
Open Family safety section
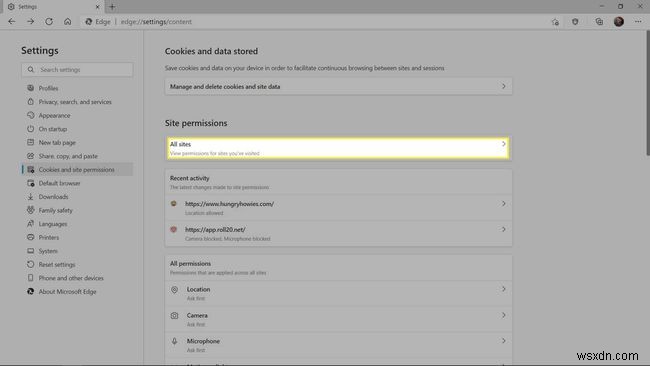56,211
